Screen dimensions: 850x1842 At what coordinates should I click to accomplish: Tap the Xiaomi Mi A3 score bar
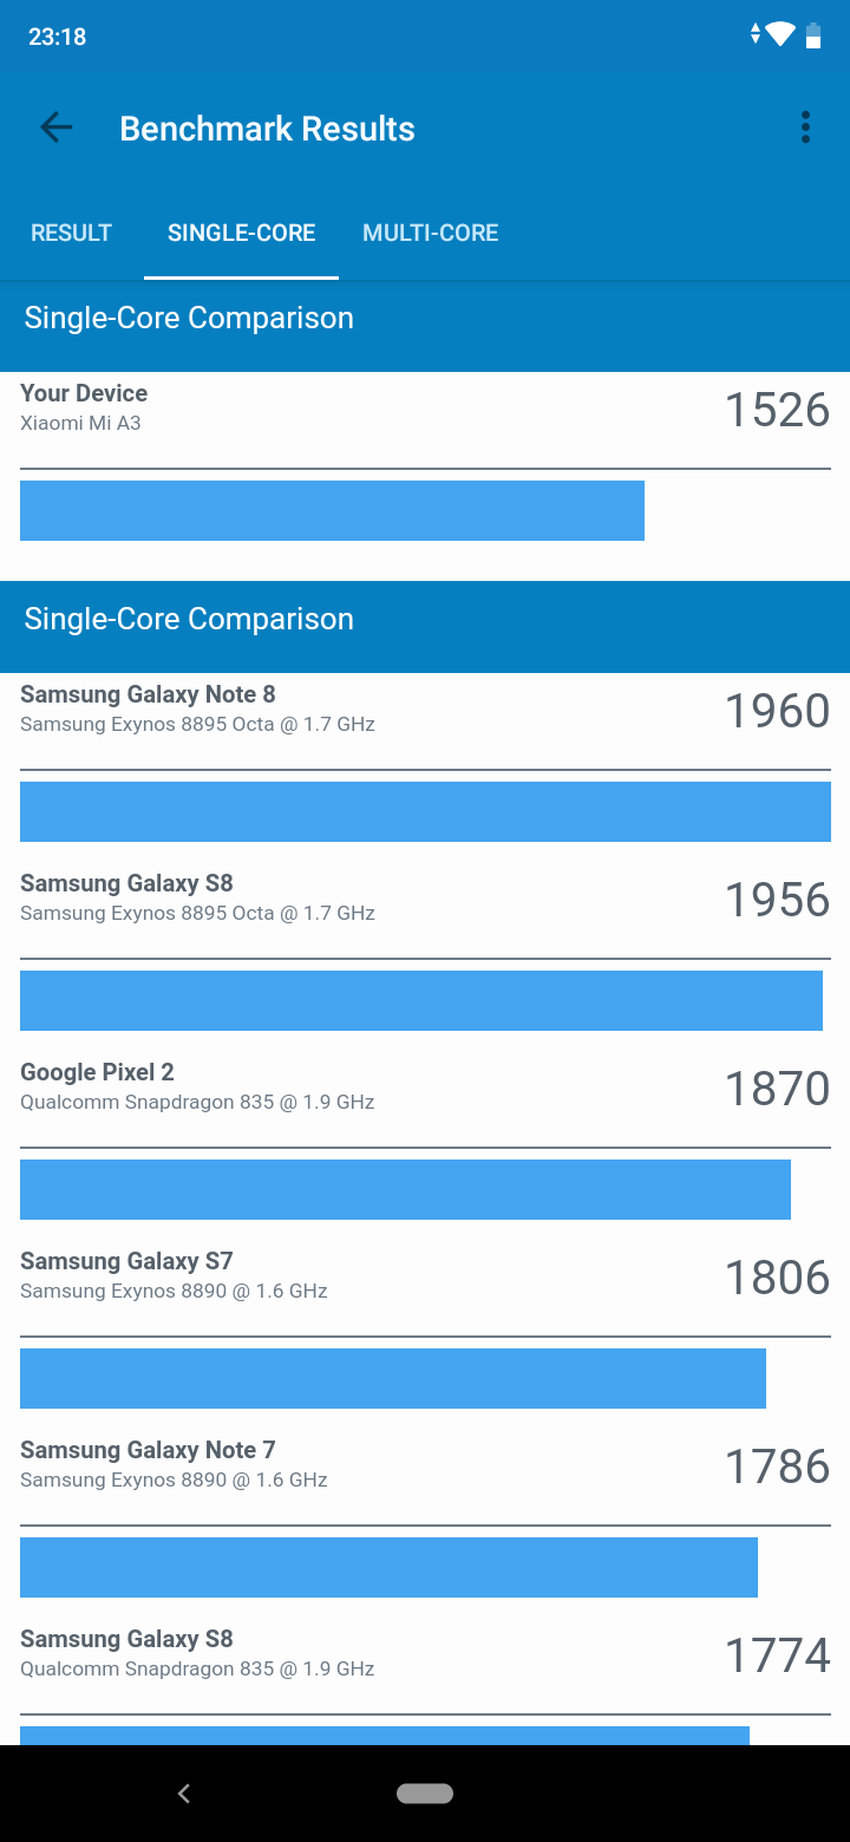[332, 511]
